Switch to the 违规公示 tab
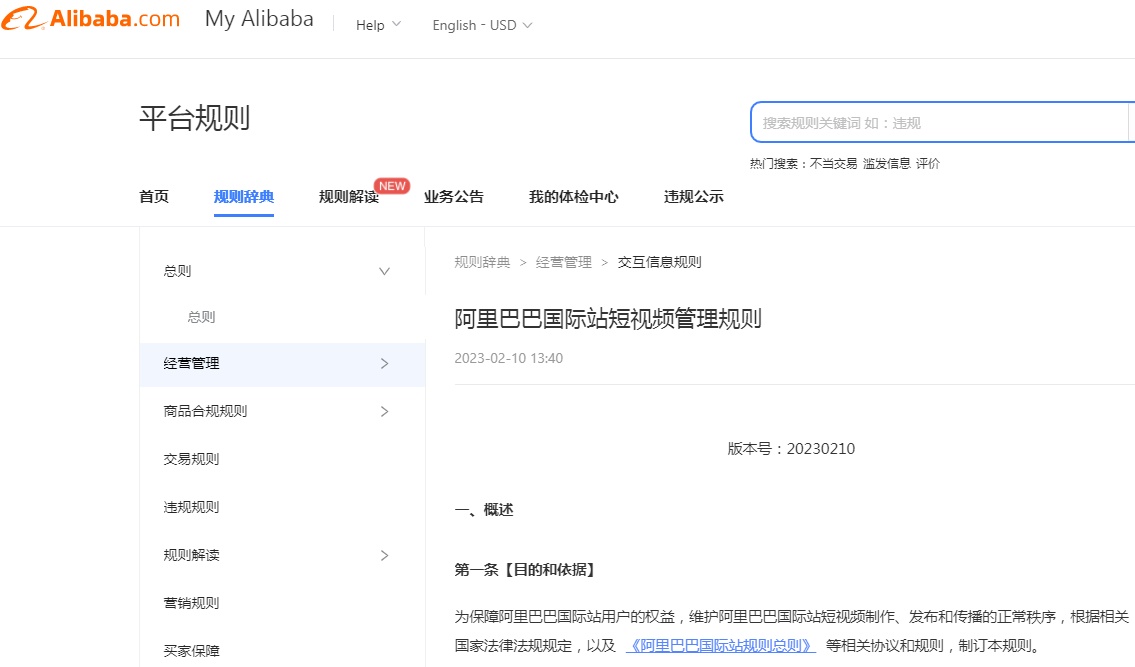 point(693,196)
